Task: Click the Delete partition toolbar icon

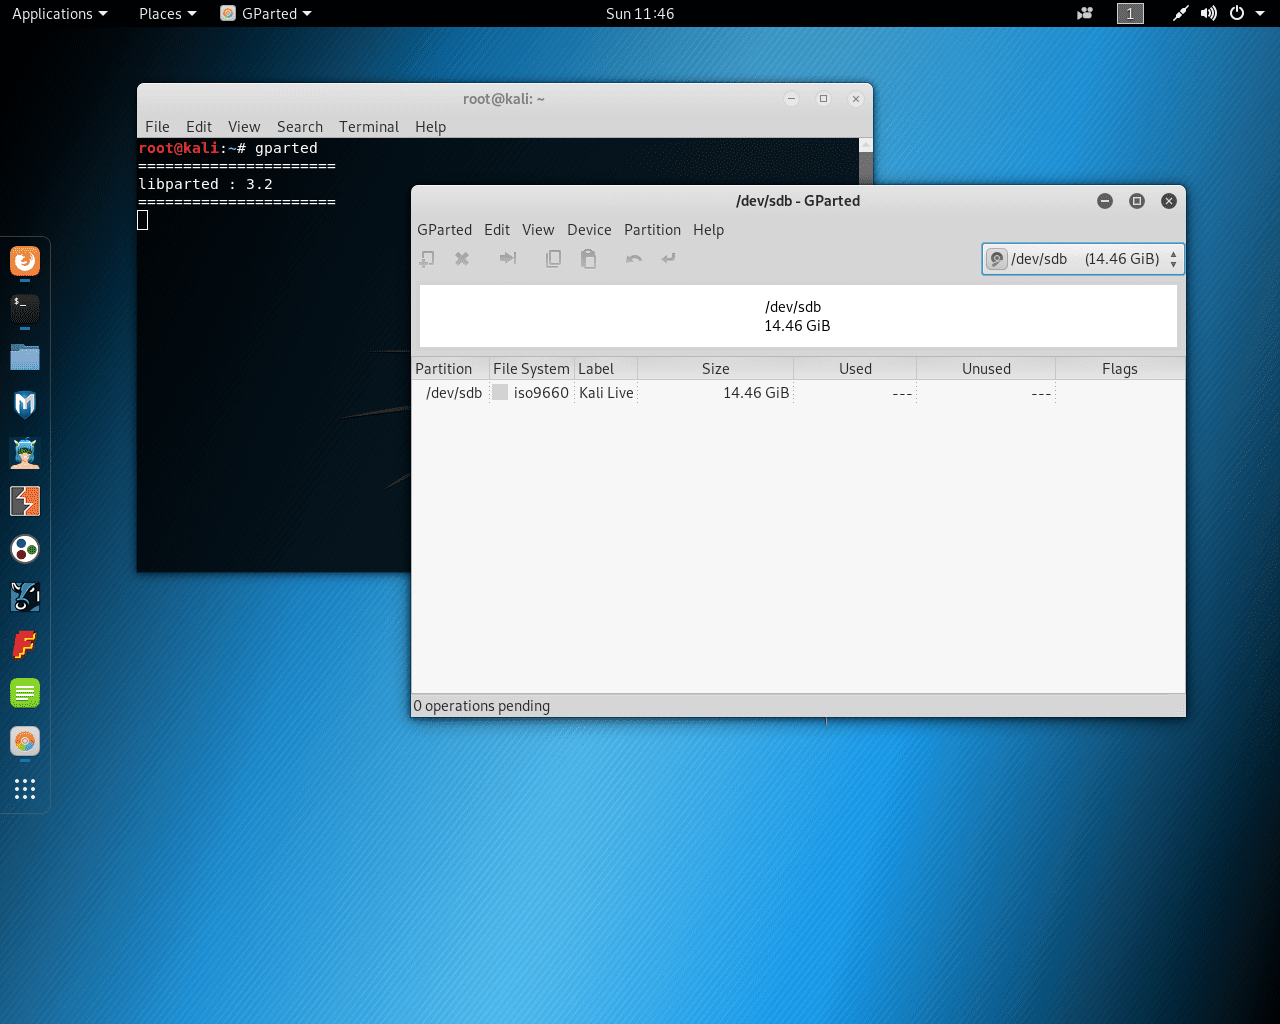Action: 462,259
